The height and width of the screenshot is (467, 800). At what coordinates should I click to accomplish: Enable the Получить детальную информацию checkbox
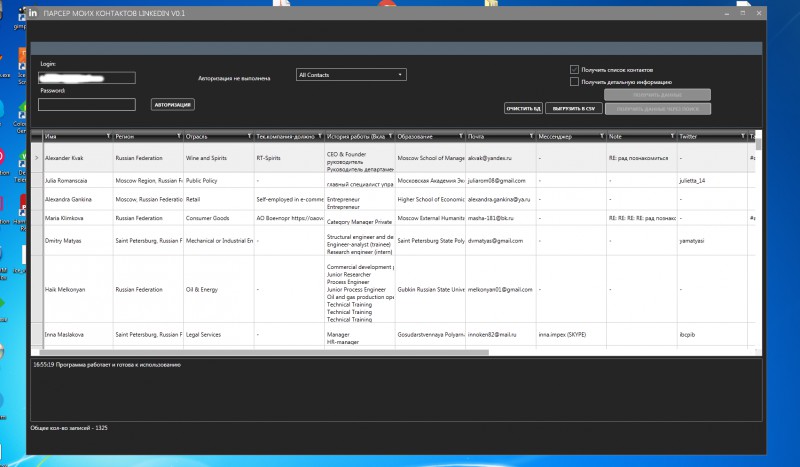(574, 82)
